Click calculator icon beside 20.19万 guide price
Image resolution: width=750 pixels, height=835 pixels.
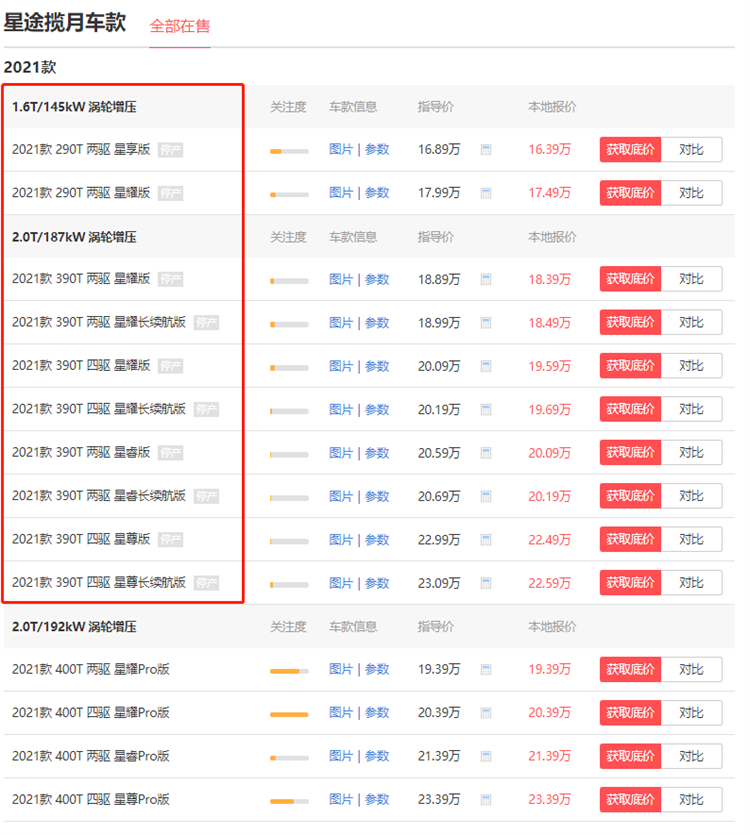[486, 410]
